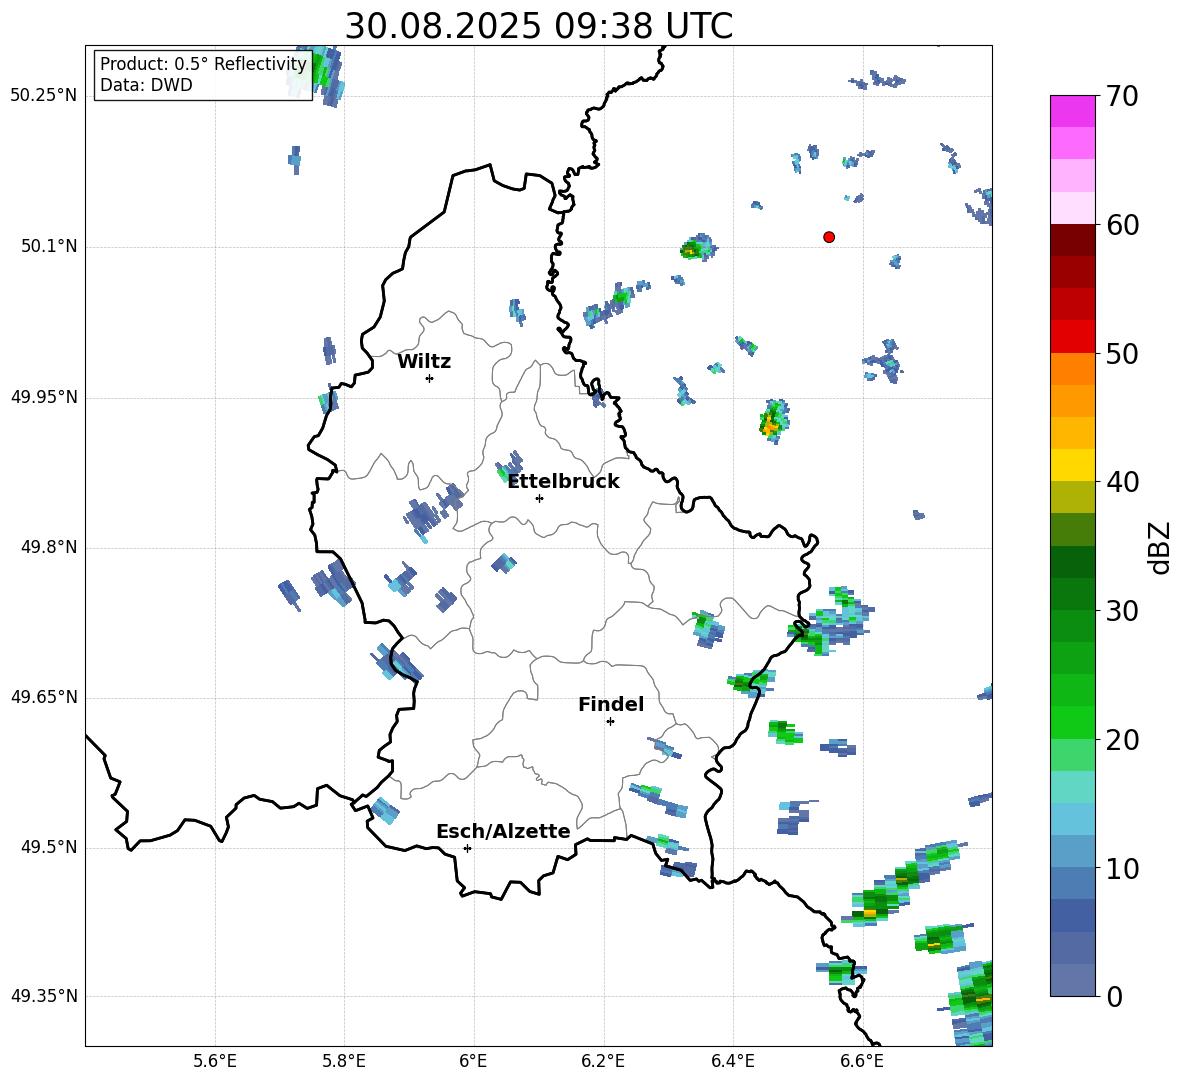Click the 6.2°E longitude tick label
The width and height of the screenshot is (1184, 1081).
[x=603, y=1061]
